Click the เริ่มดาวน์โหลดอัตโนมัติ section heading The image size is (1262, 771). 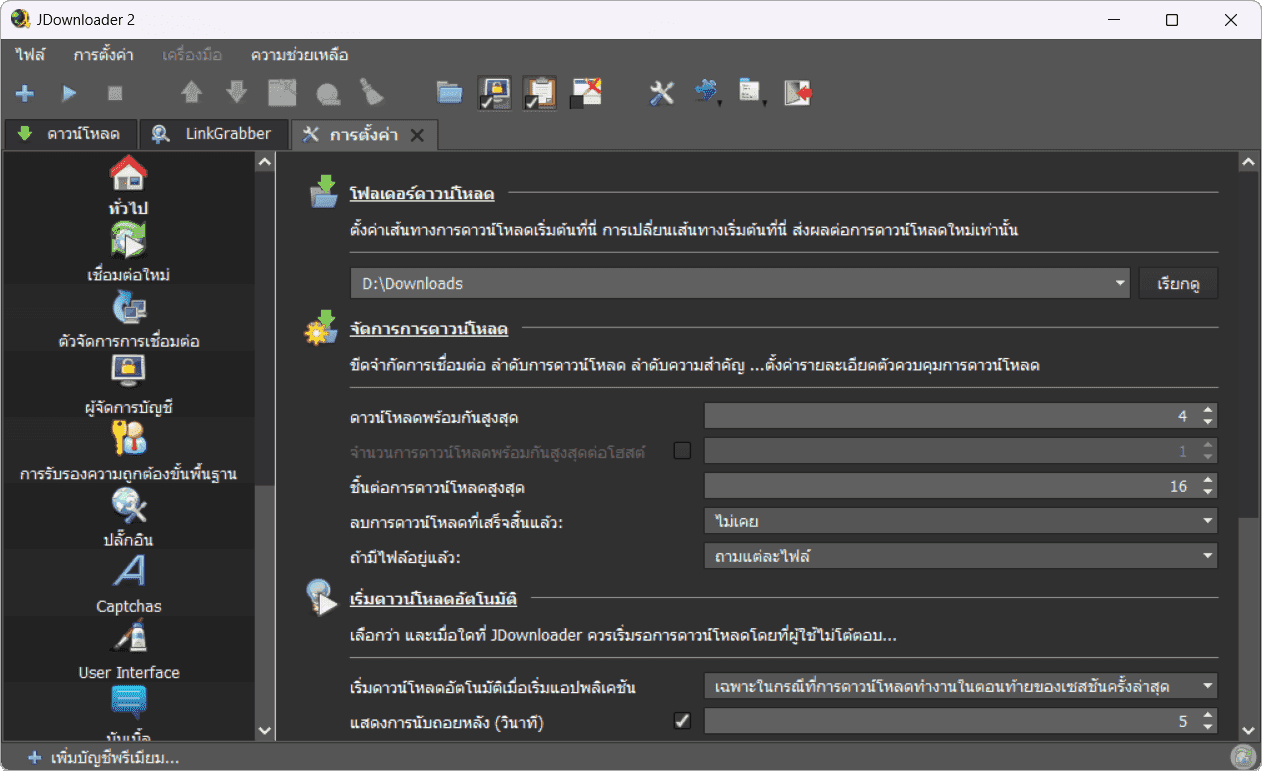[x=433, y=598]
